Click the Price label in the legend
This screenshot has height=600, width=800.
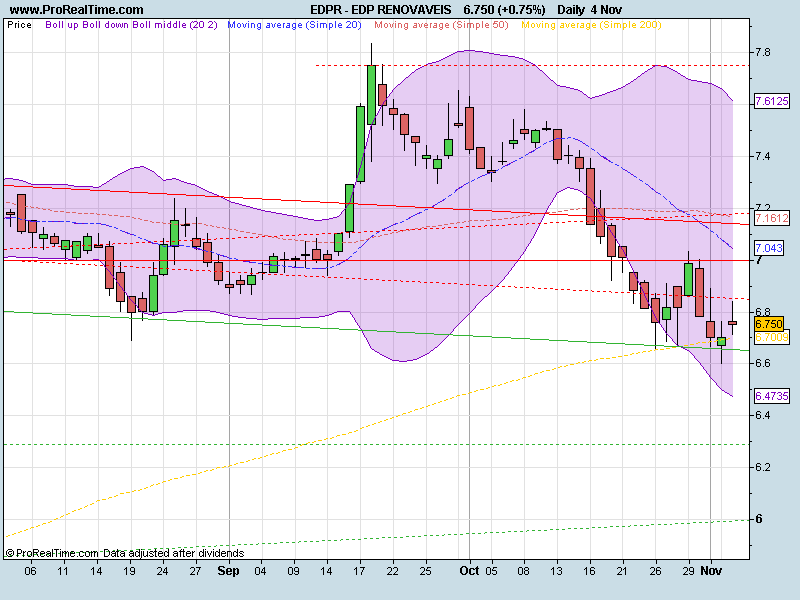click(x=19, y=25)
